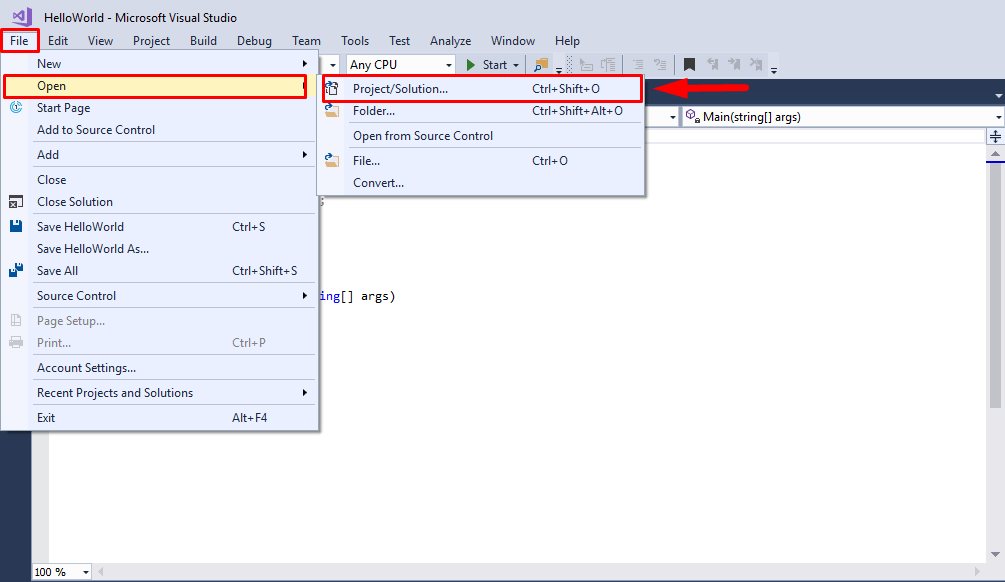Image resolution: width=1005 pixels, height=582 pixels.
Task: Click the Close Solution icon
Action: 13,201
